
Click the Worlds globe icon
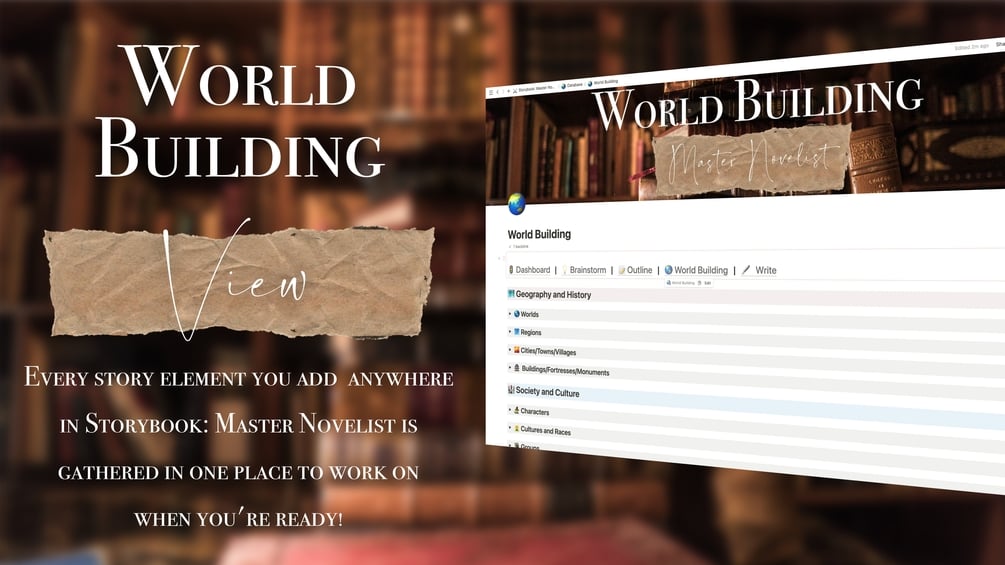pyautogui.click(x=517, y=313)
